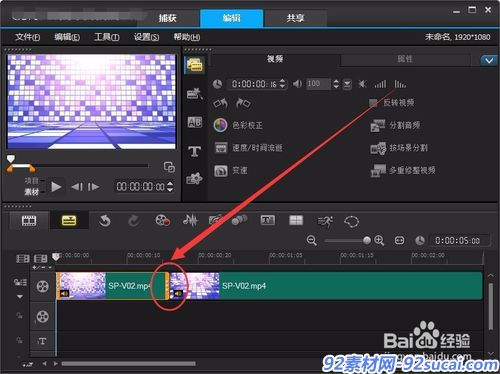The width and height of the screenshot is (500, 374).
Task: Adjust the clip duration stepper arrows
Action: 282,84
